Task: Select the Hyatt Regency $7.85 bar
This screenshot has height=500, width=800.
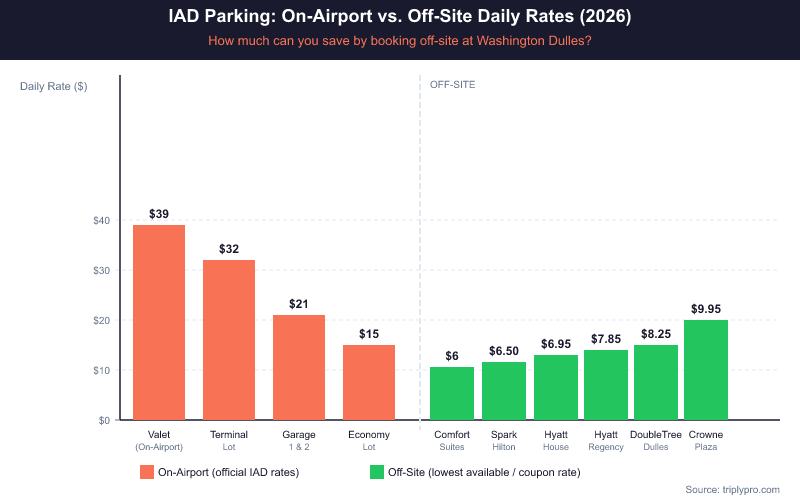Action: click(x=606, y=385)
